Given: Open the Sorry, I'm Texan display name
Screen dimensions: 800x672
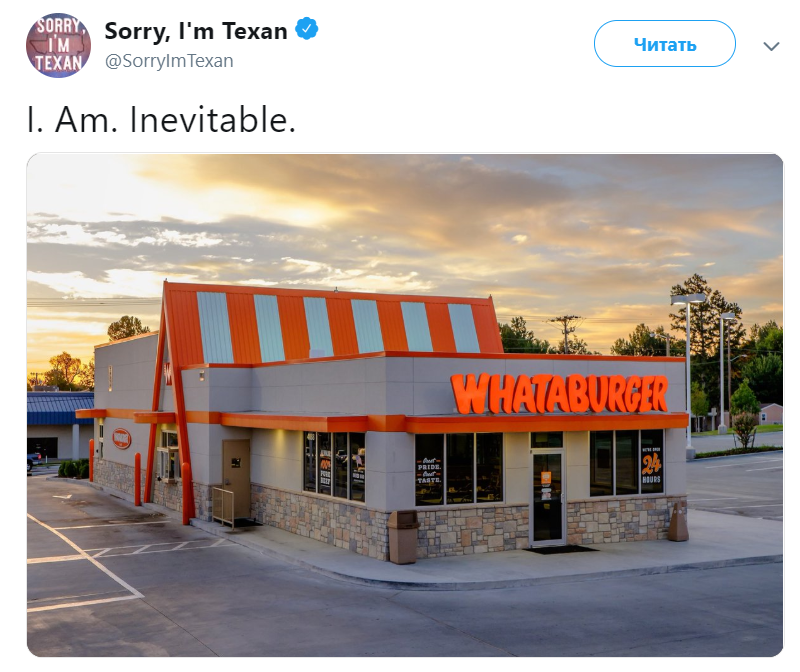Looking at the screenshot, I should coord(196,31).
